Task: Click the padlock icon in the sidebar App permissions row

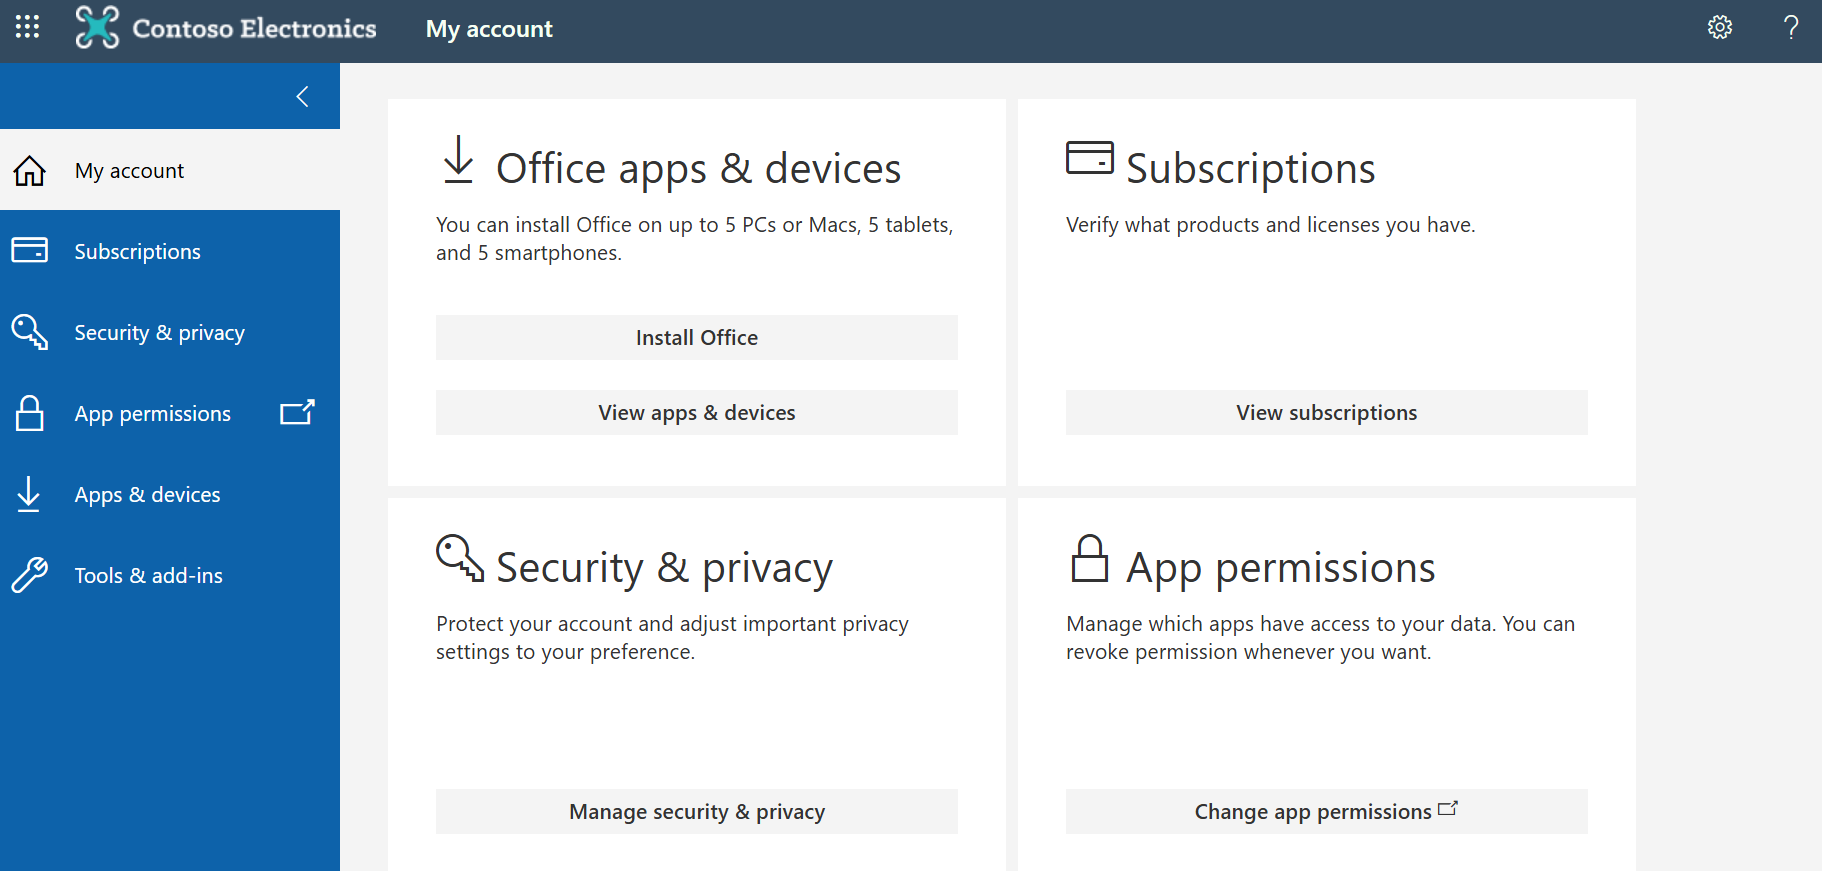Action: coord(29,413)
